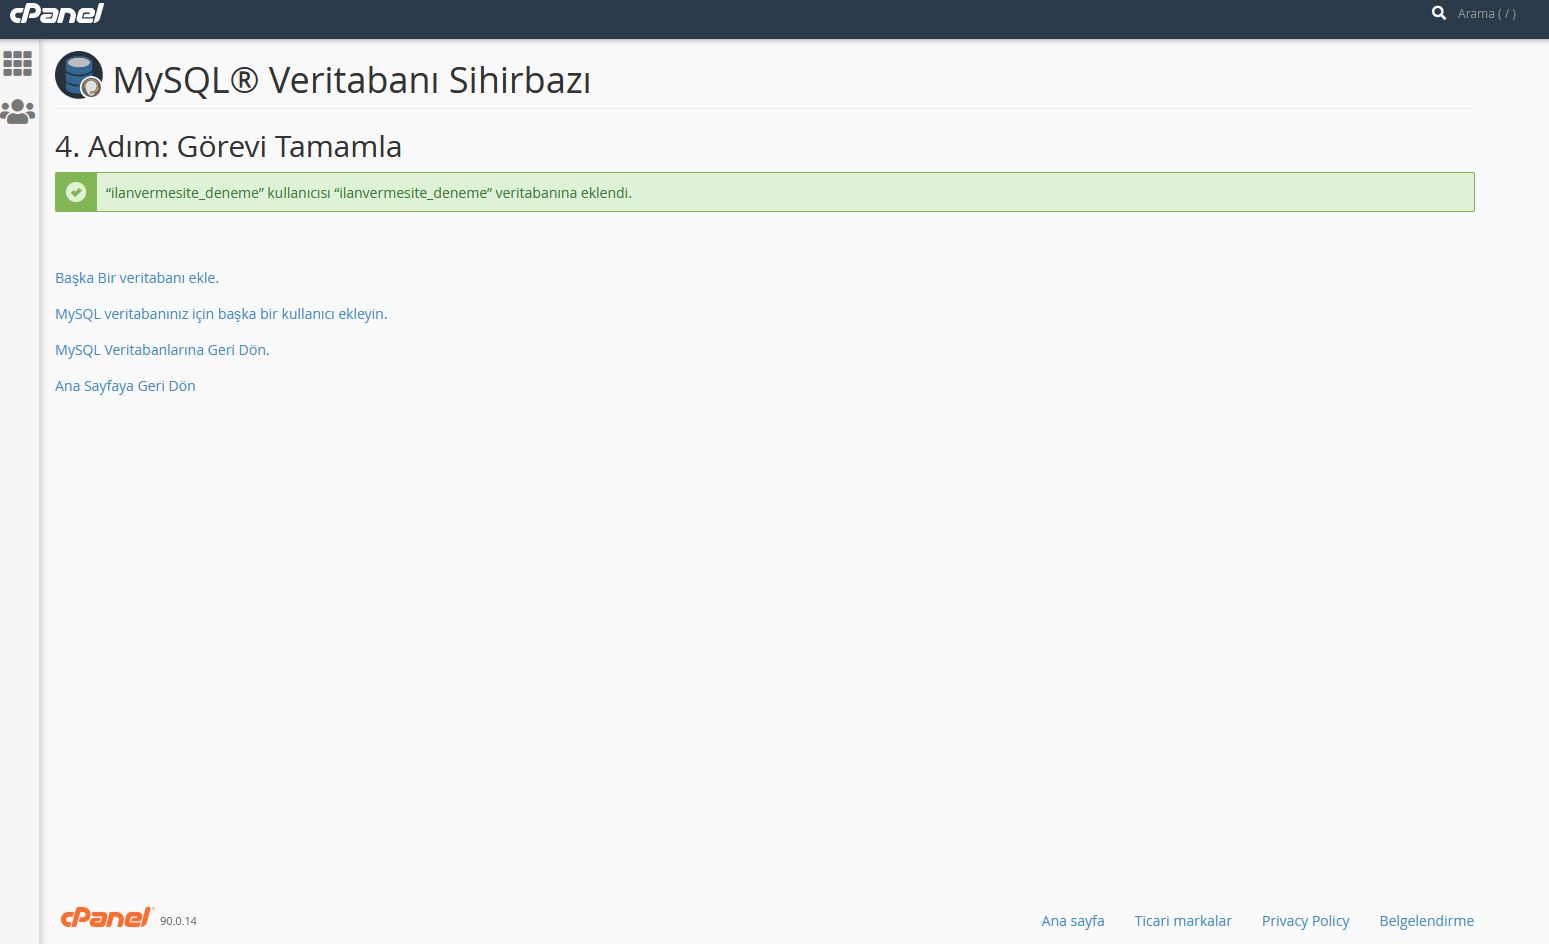Open the home grid icon in sidebar
The height and width of the screenshot is (944, 1549).
(18, 64)
